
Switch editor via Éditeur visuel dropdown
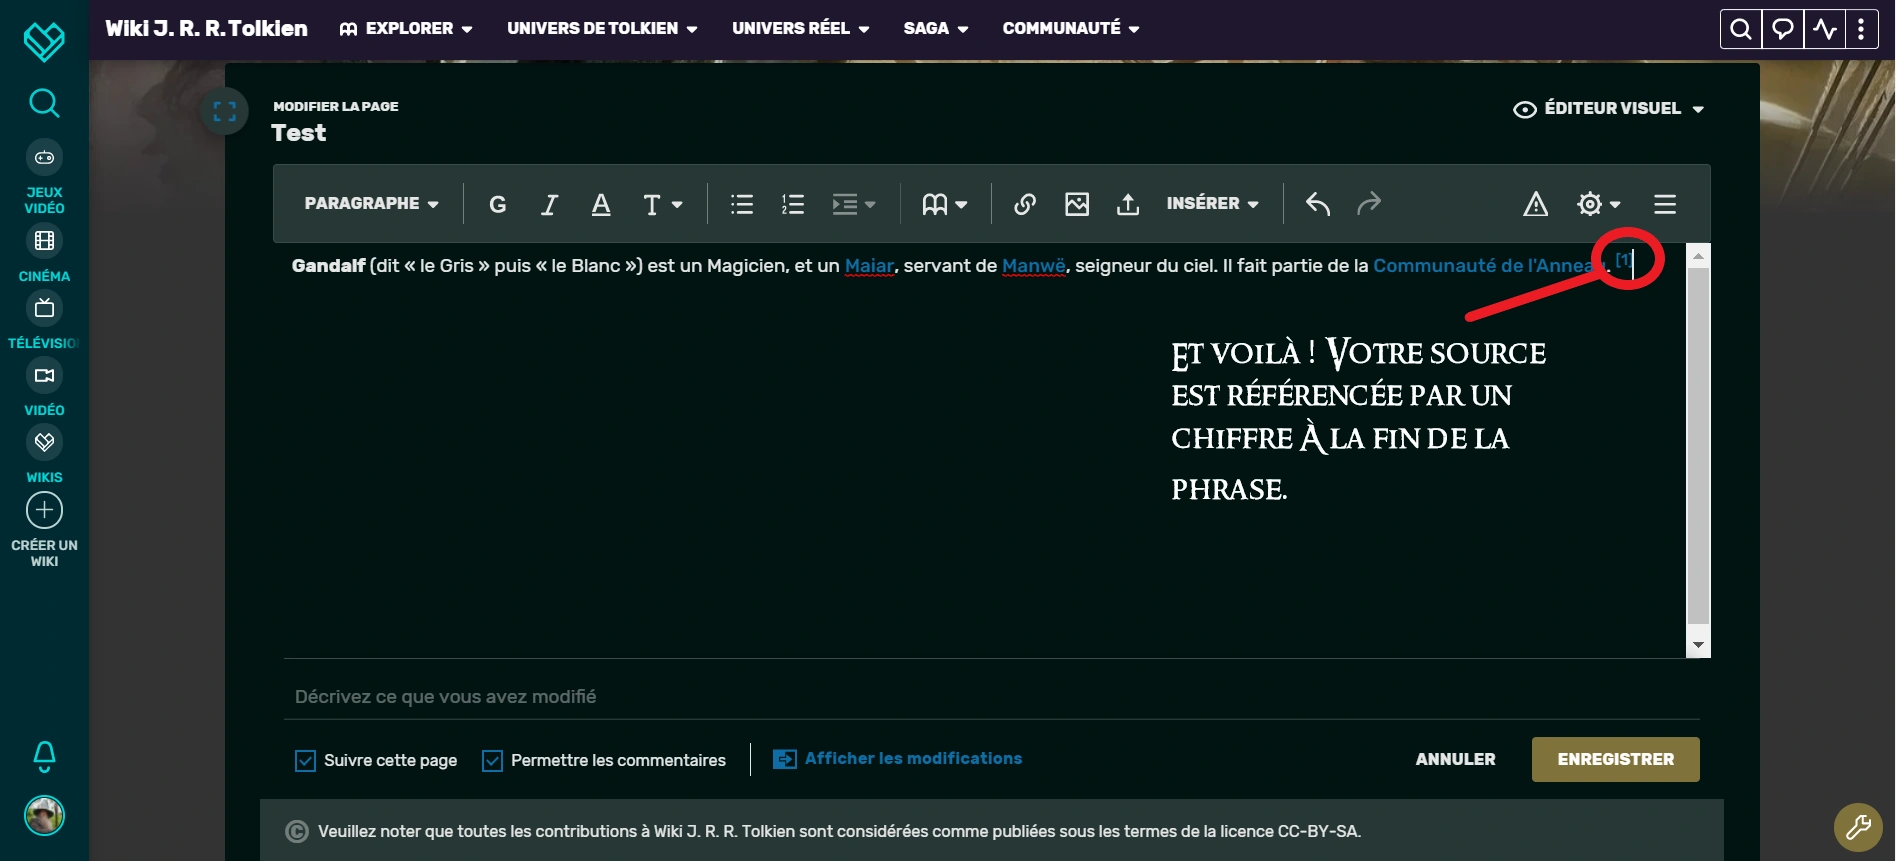click(1609, 109)
